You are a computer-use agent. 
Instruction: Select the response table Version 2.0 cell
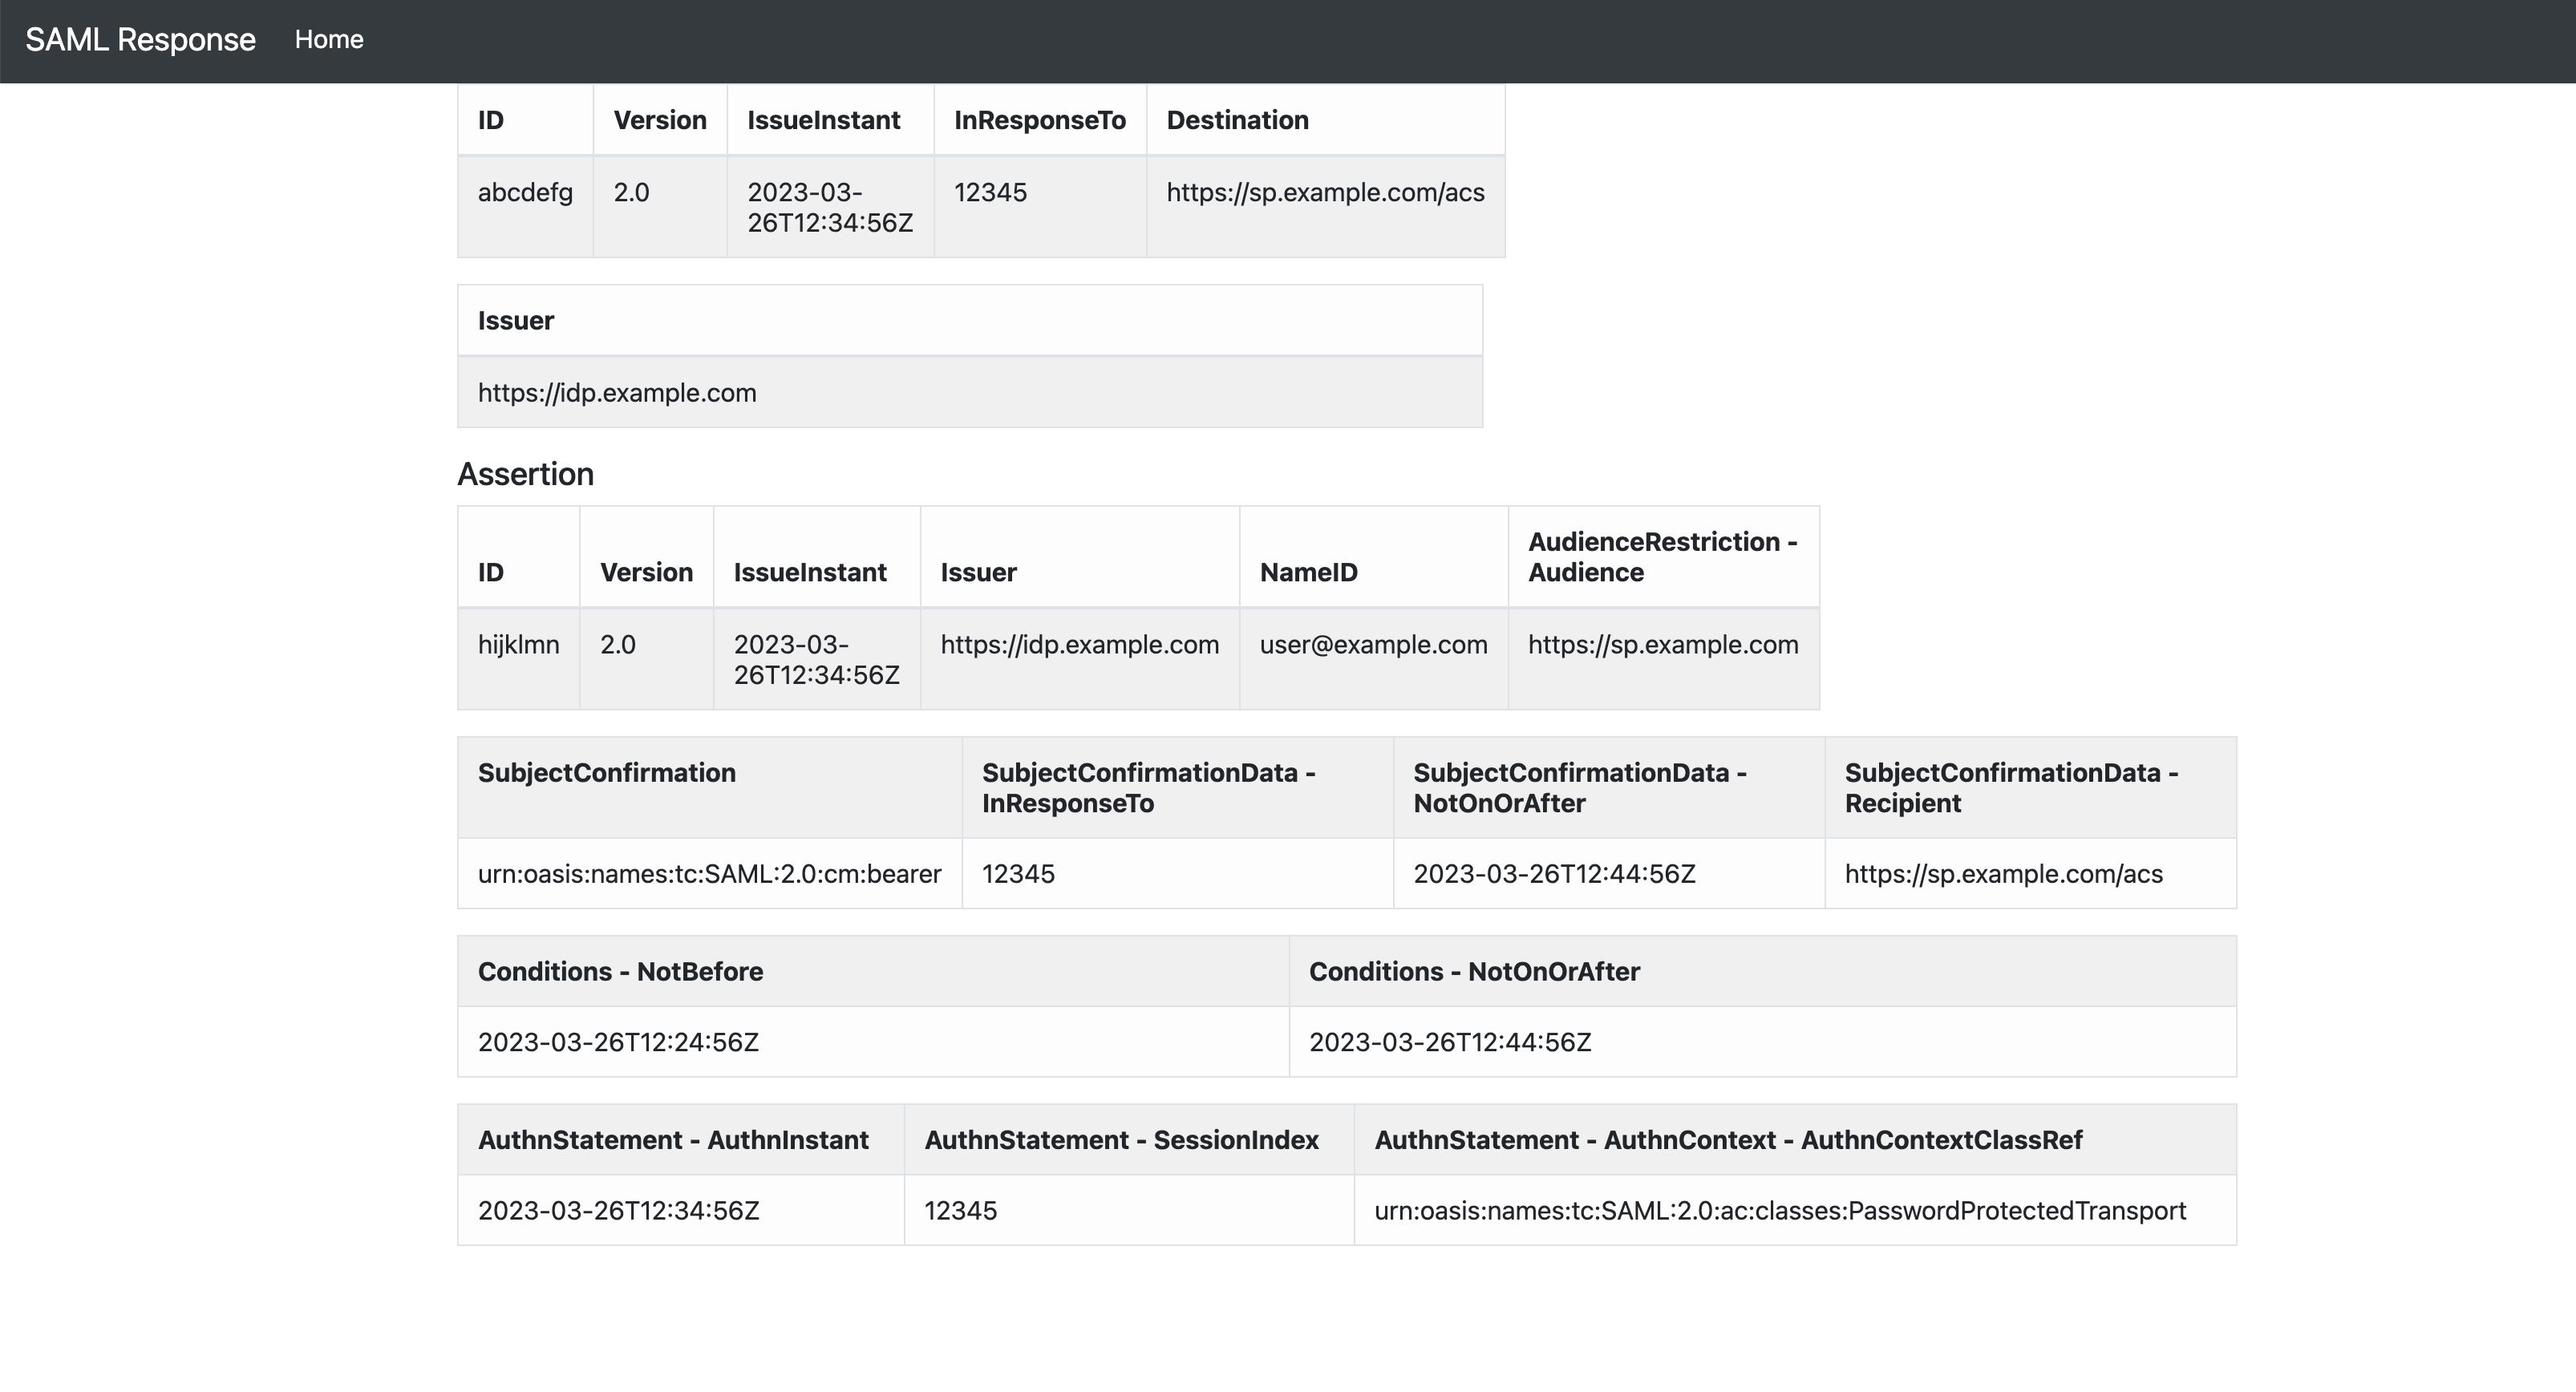660,207
